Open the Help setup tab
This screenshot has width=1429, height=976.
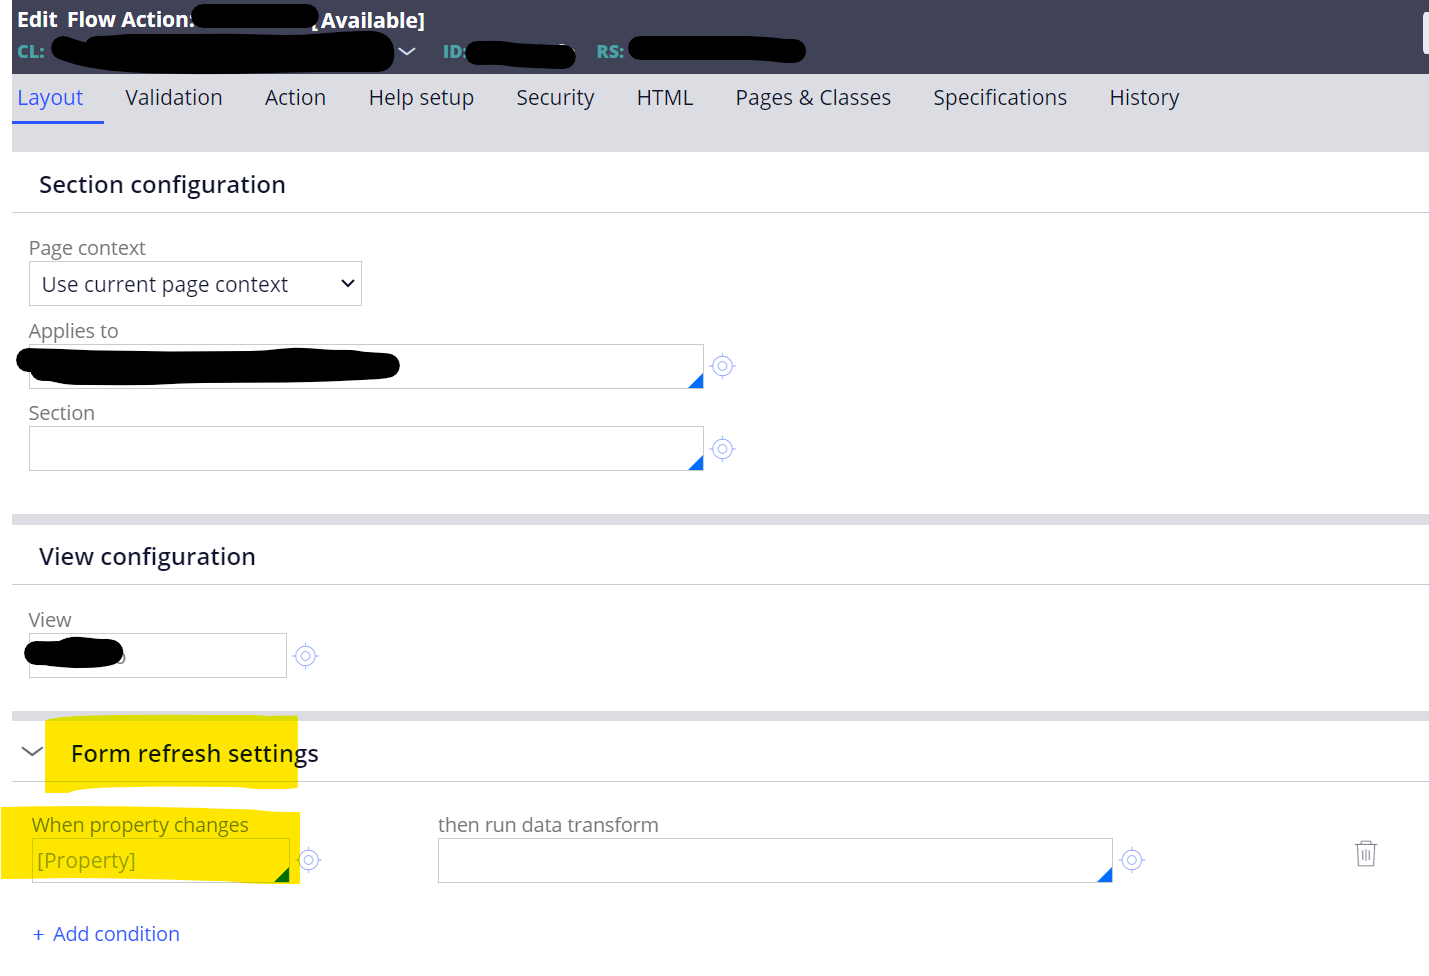click(420, 97)
